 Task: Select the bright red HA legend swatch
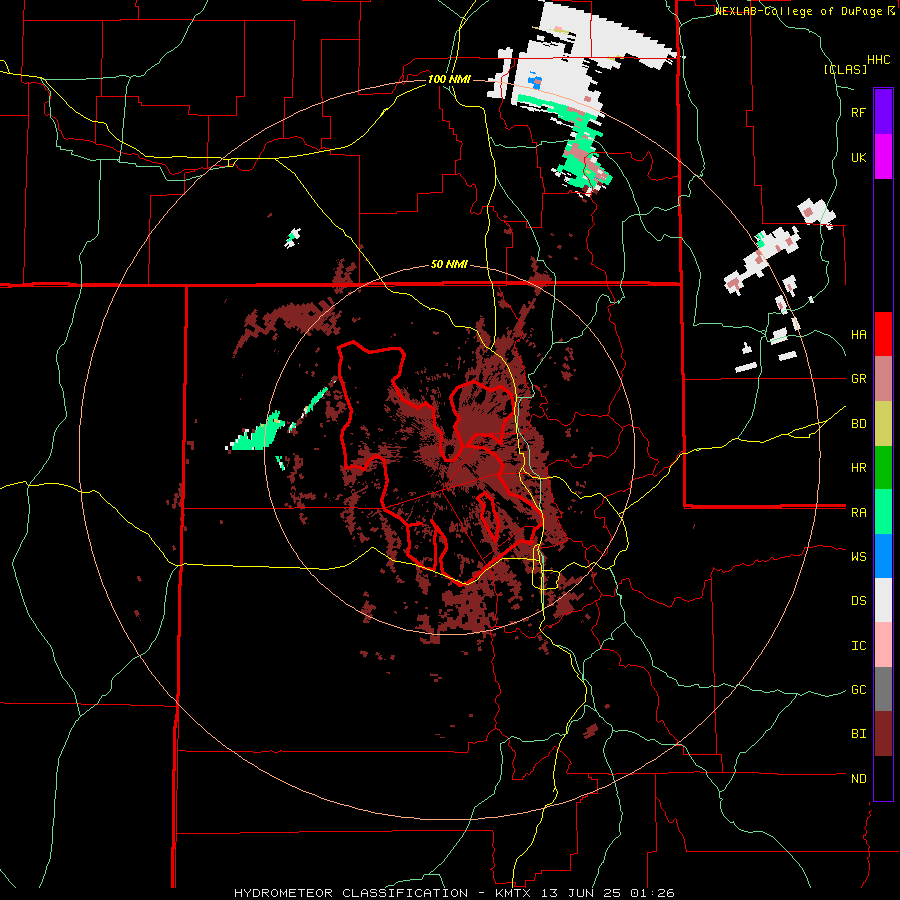point(883,334)
